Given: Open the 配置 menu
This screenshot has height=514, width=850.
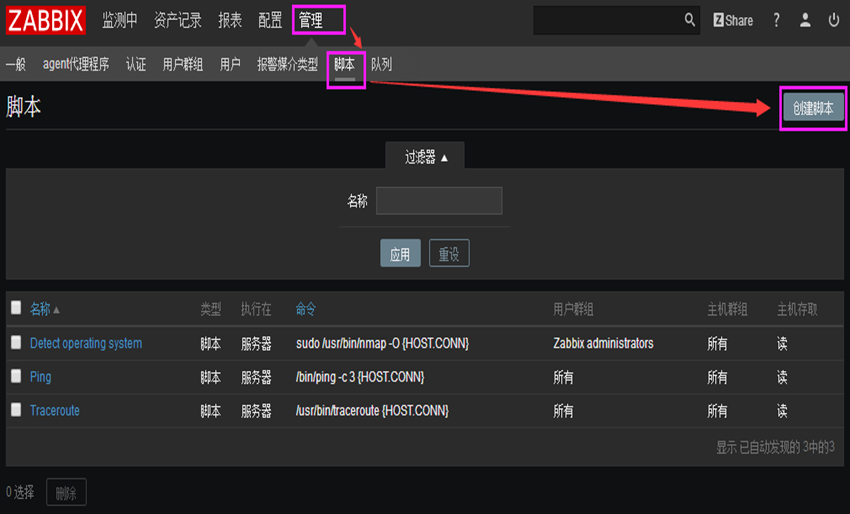Looking at the screenshot, I should (270, 21).
